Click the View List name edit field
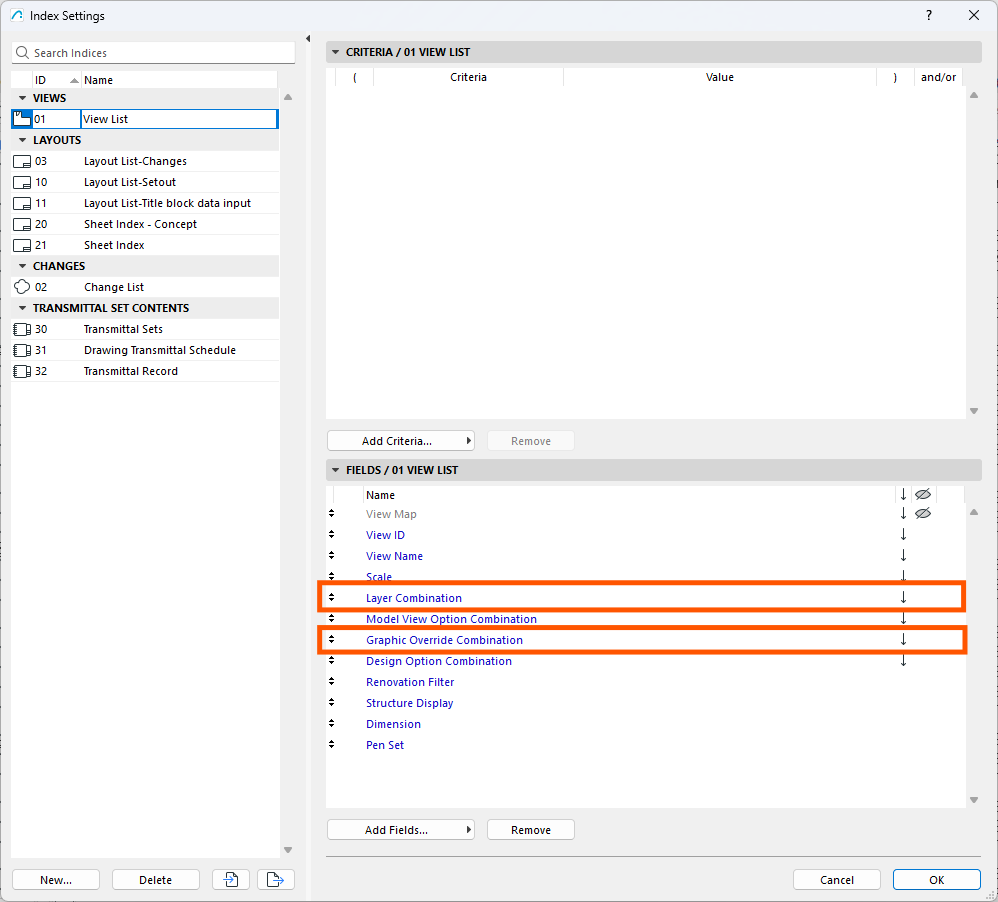The width and height of the screenshot is (998, 902). (x=179, y=118)
